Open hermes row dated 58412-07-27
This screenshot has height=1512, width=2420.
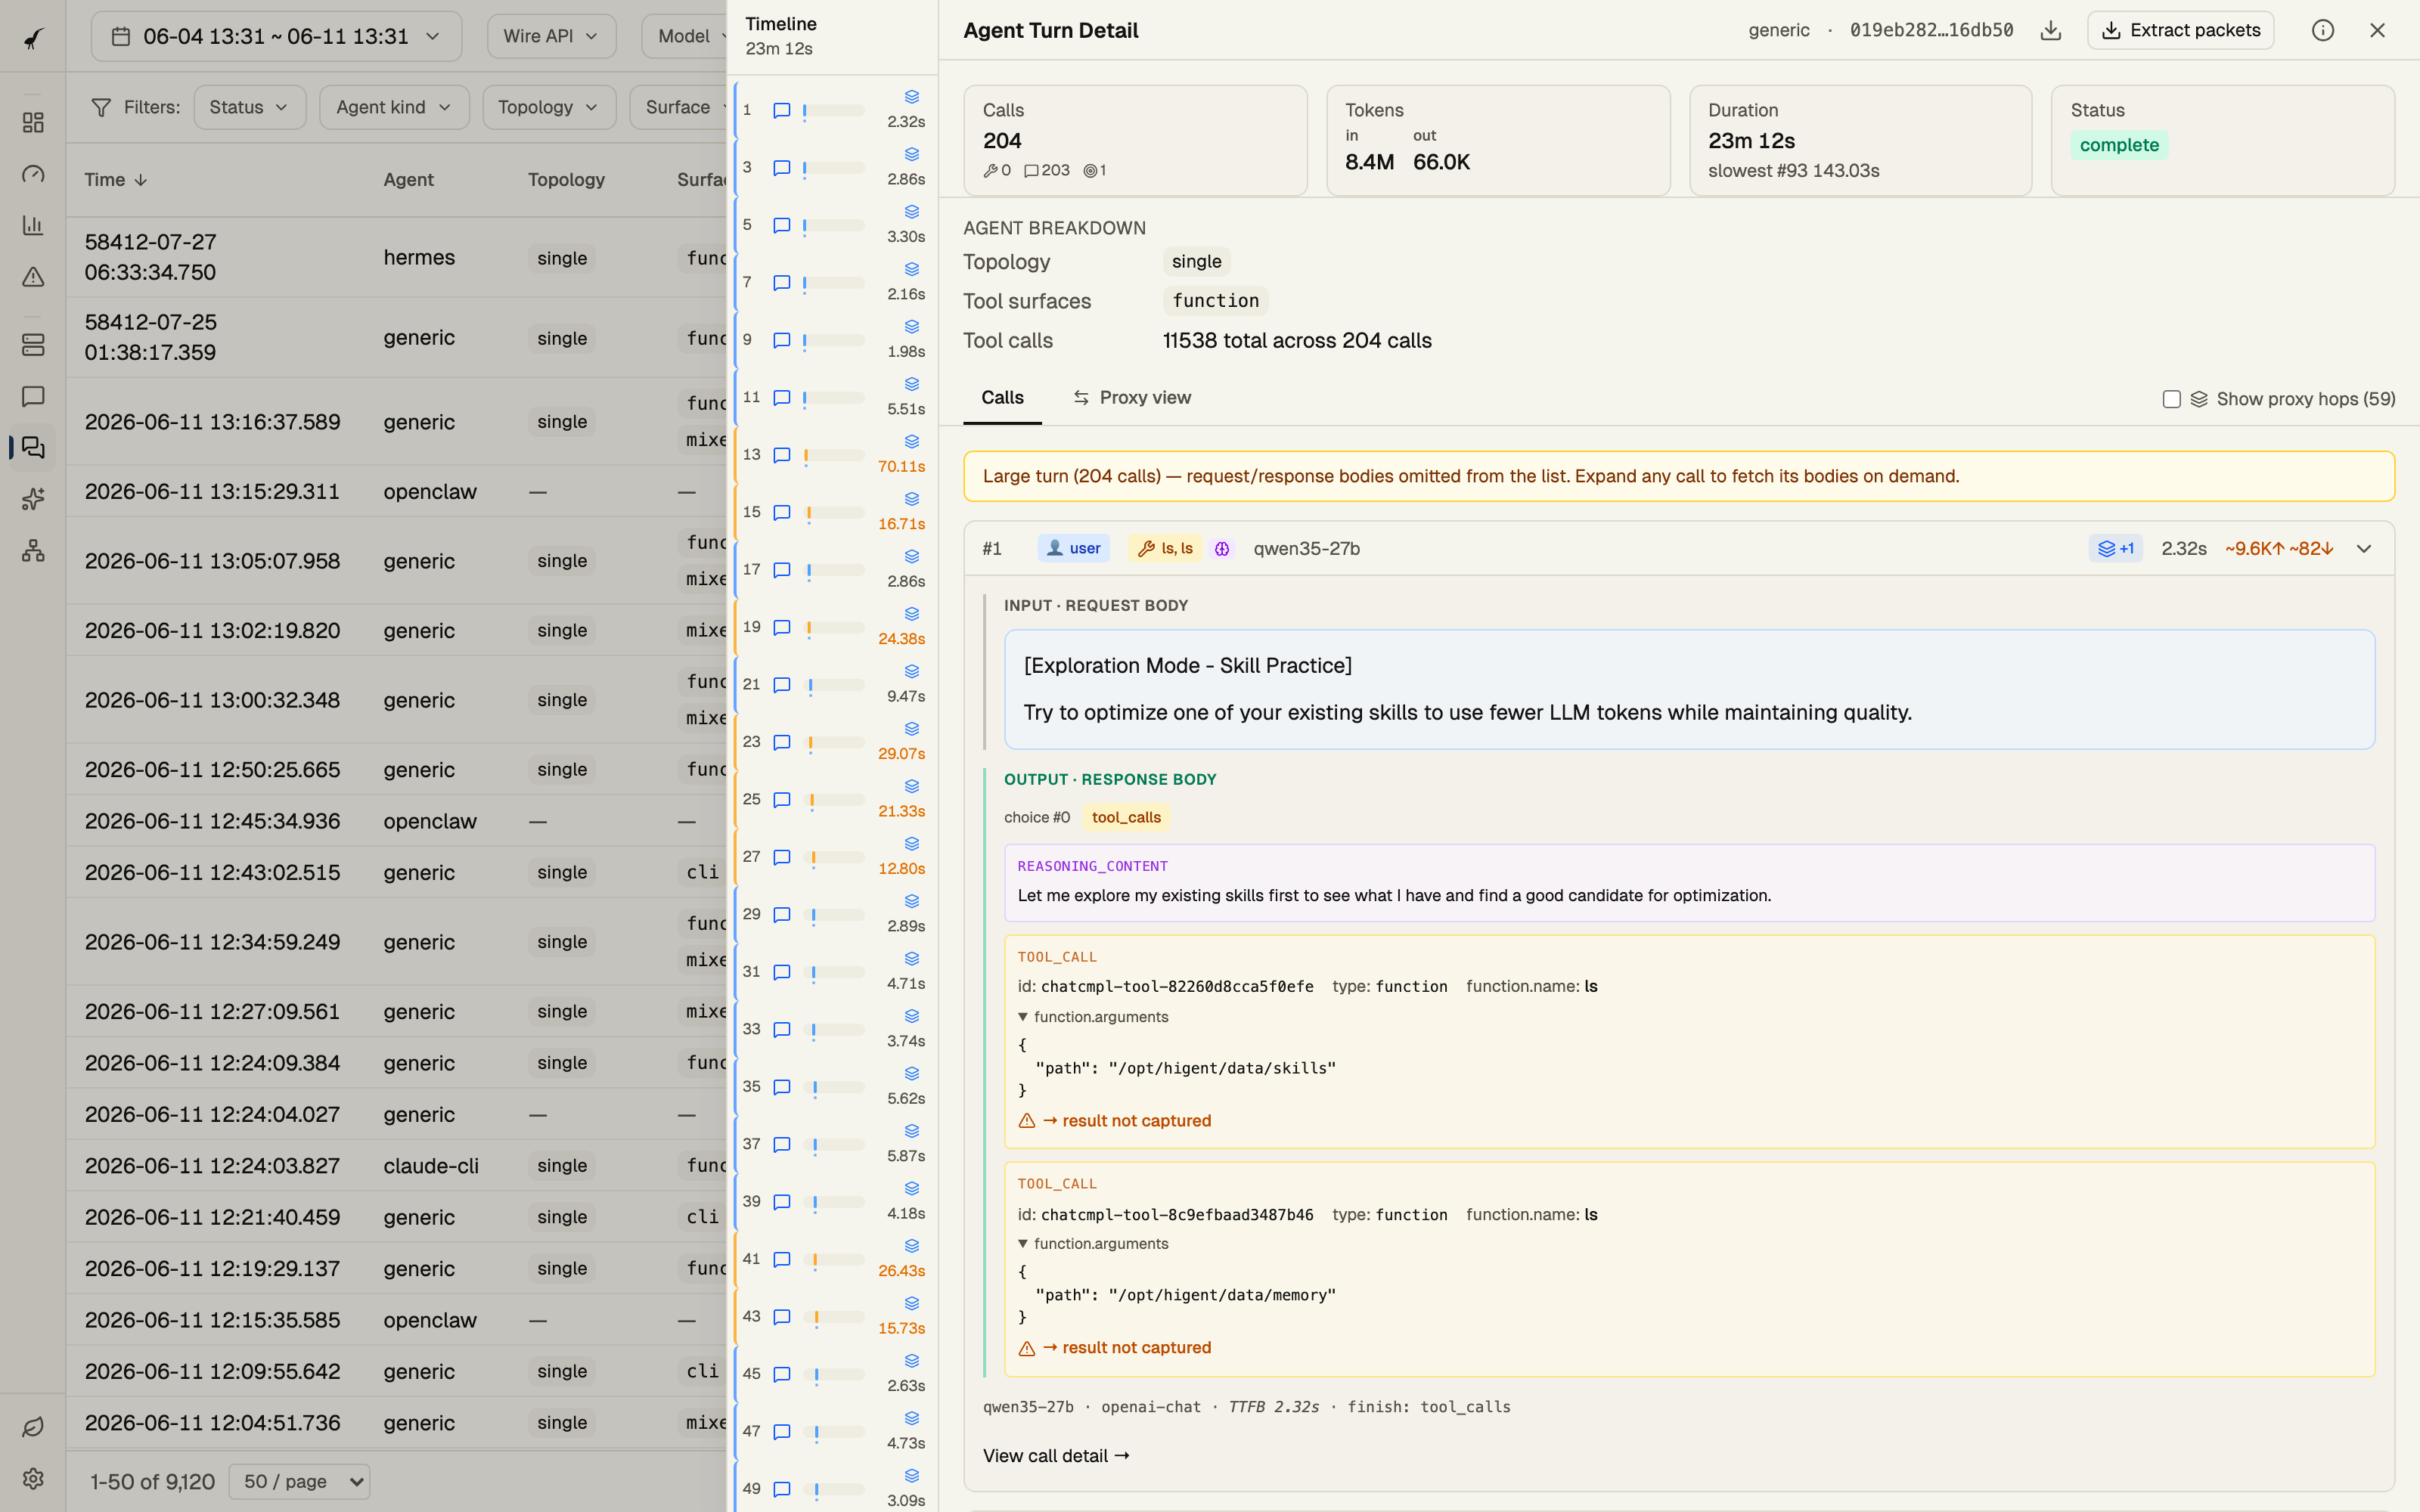click(x=396, y=258)
